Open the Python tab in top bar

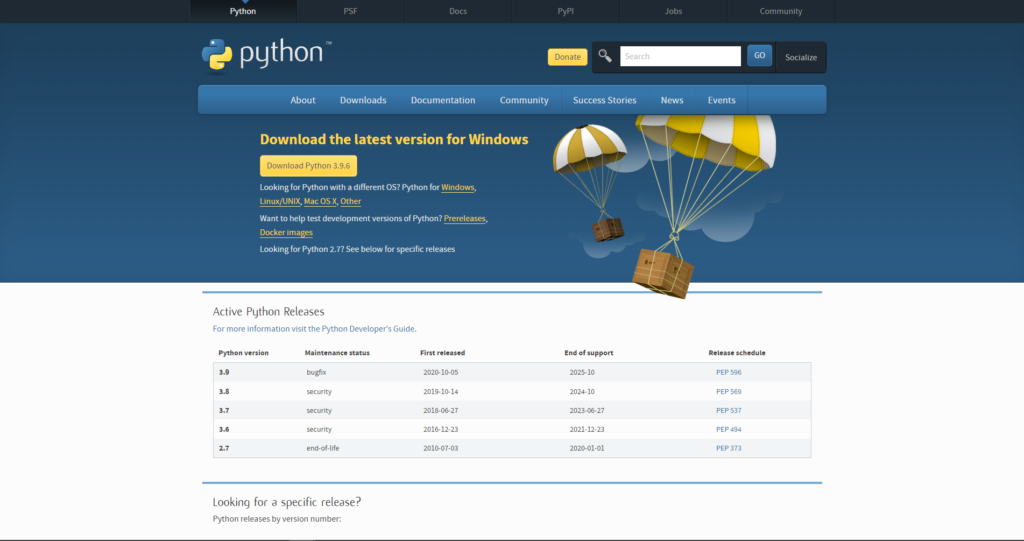point(243,11)
